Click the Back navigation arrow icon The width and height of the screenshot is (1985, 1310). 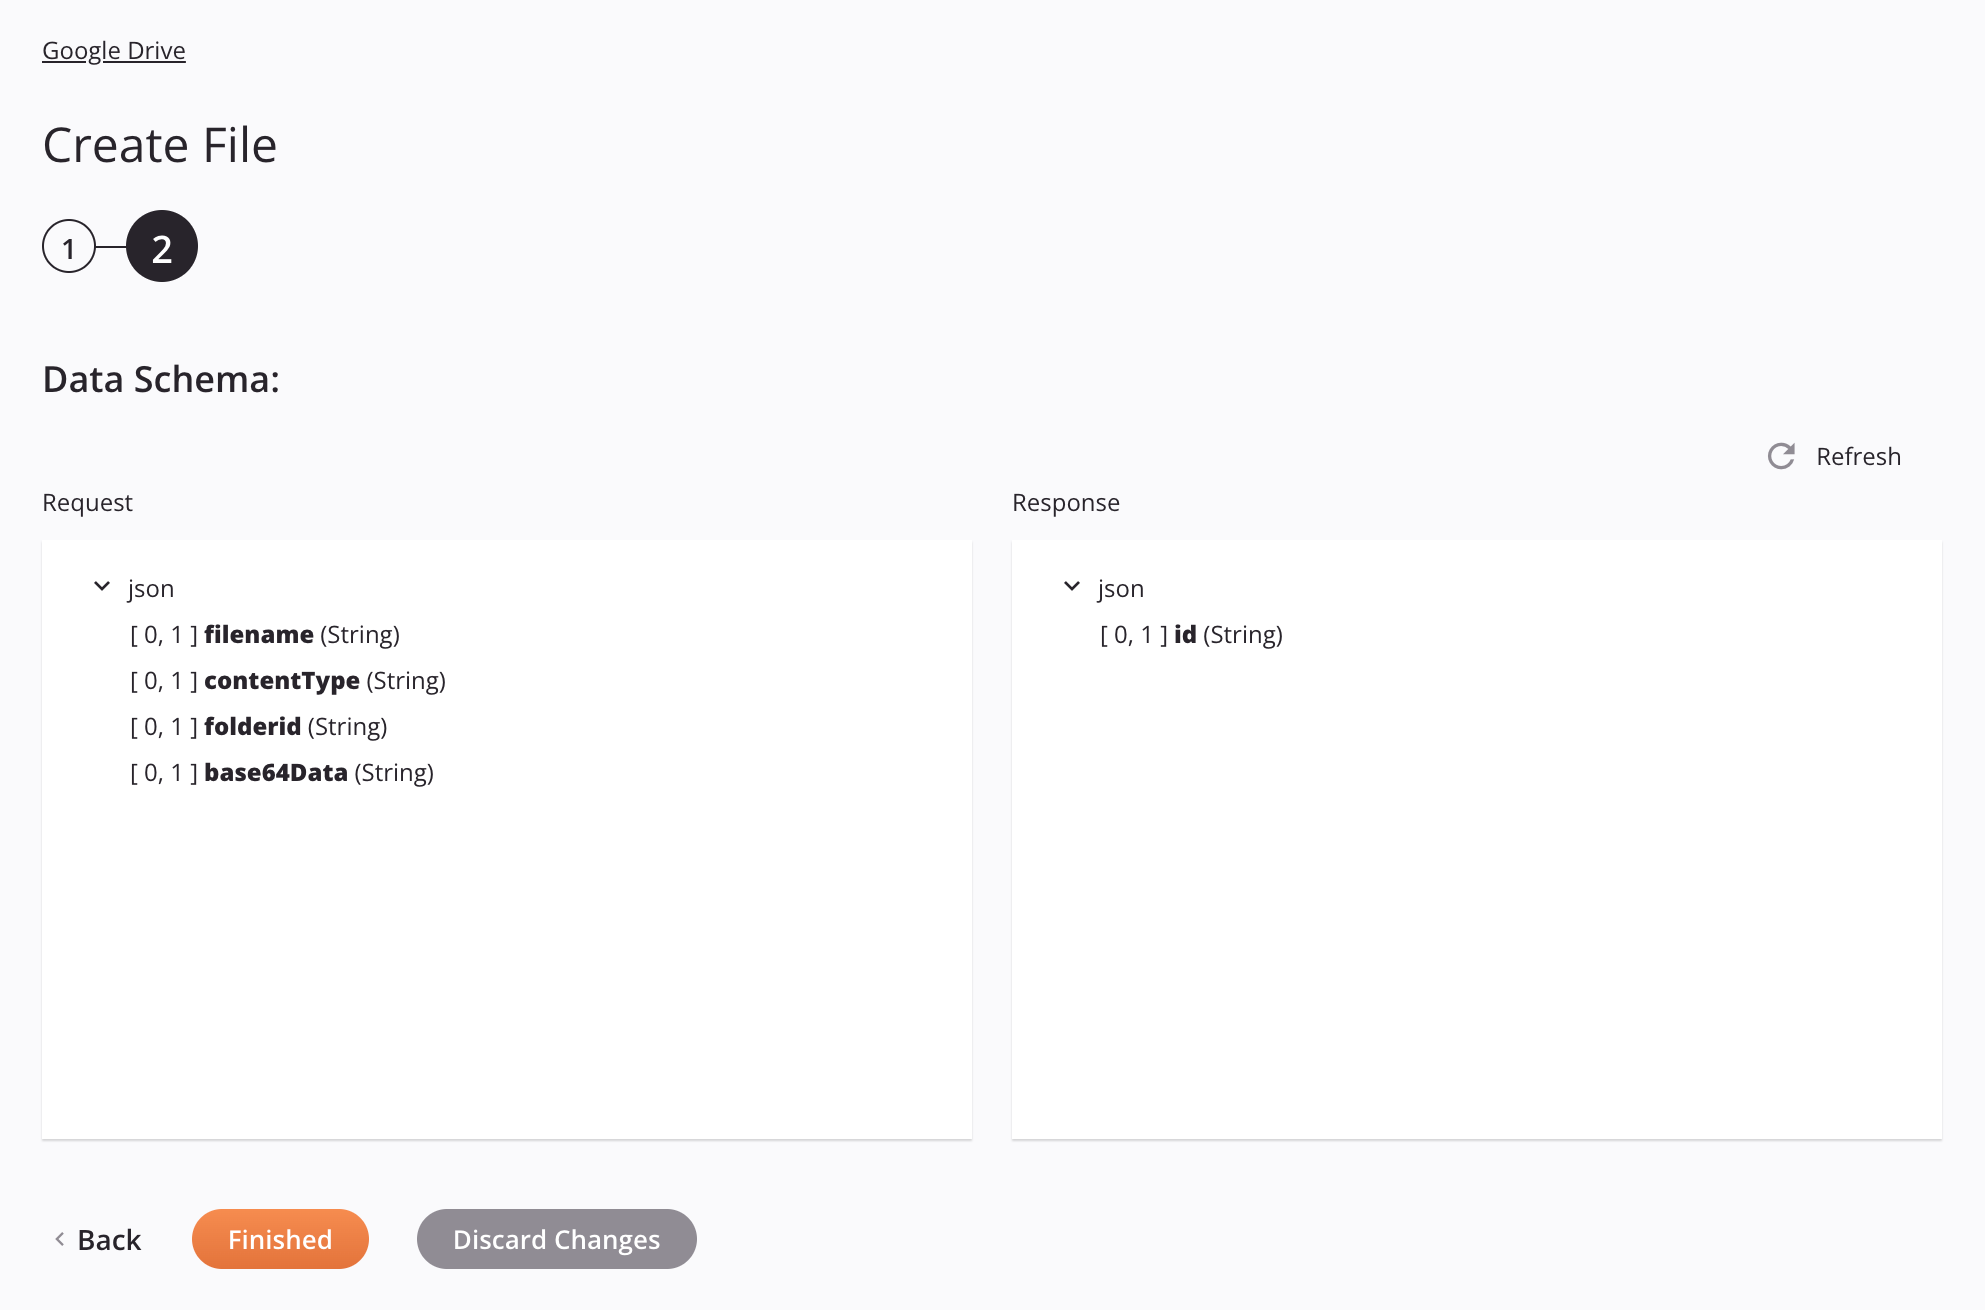click(60, 1238)
